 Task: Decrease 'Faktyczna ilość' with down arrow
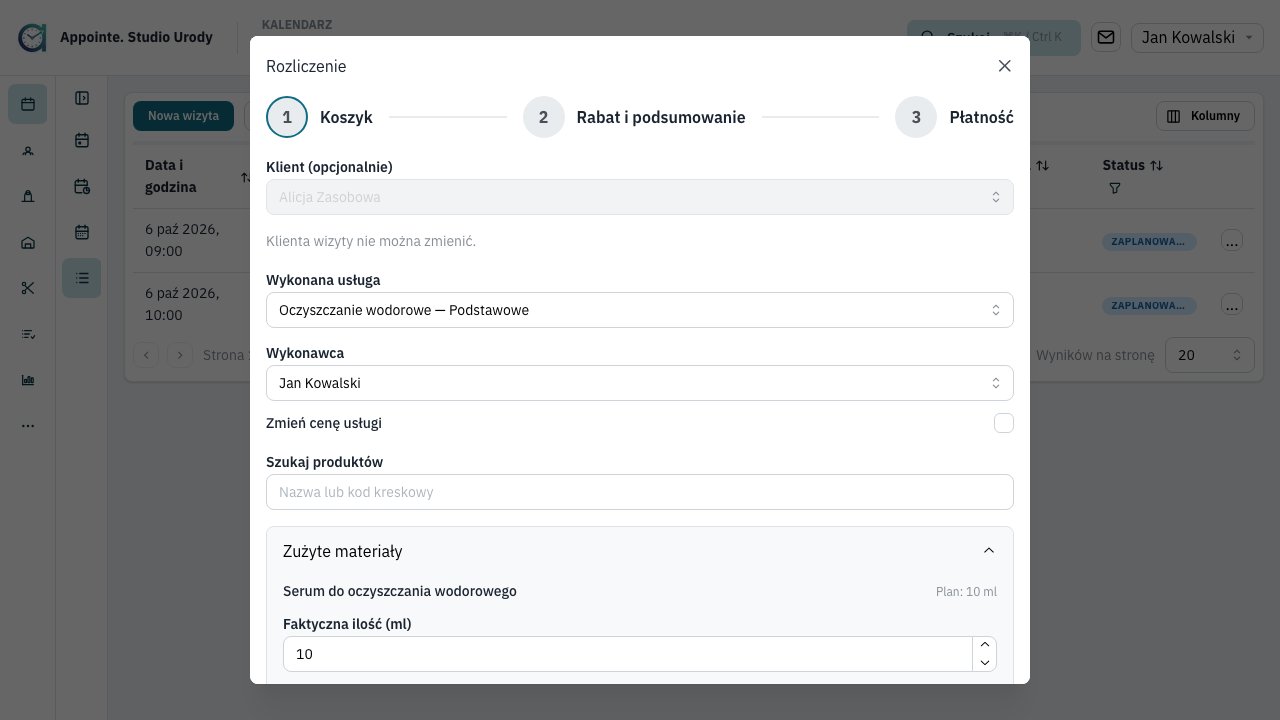984,663
